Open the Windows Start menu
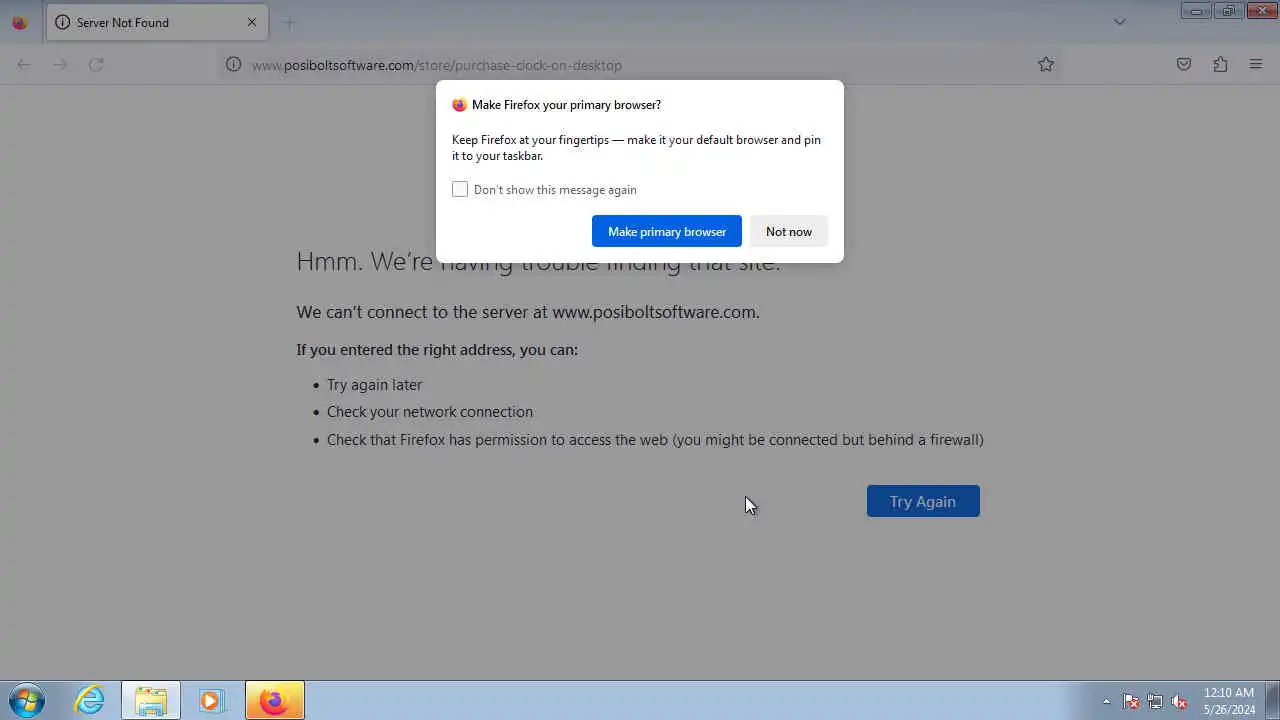The image size is (1280, 720). click(27, 700)
